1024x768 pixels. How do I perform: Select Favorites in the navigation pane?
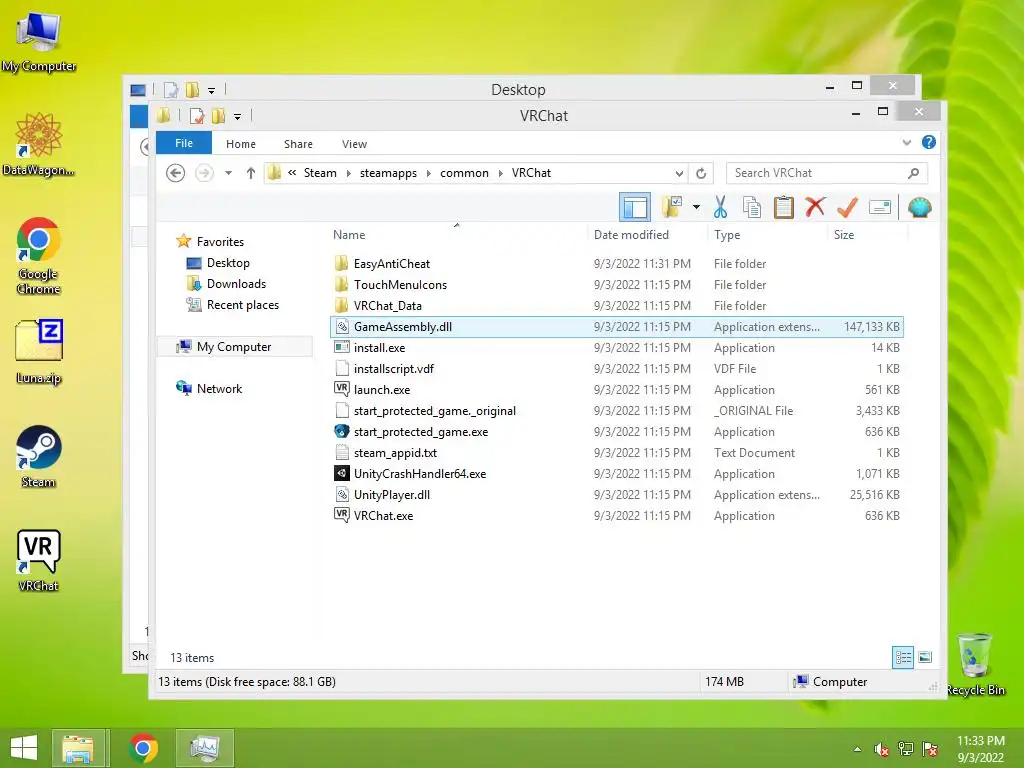click(x=220, y=242)
